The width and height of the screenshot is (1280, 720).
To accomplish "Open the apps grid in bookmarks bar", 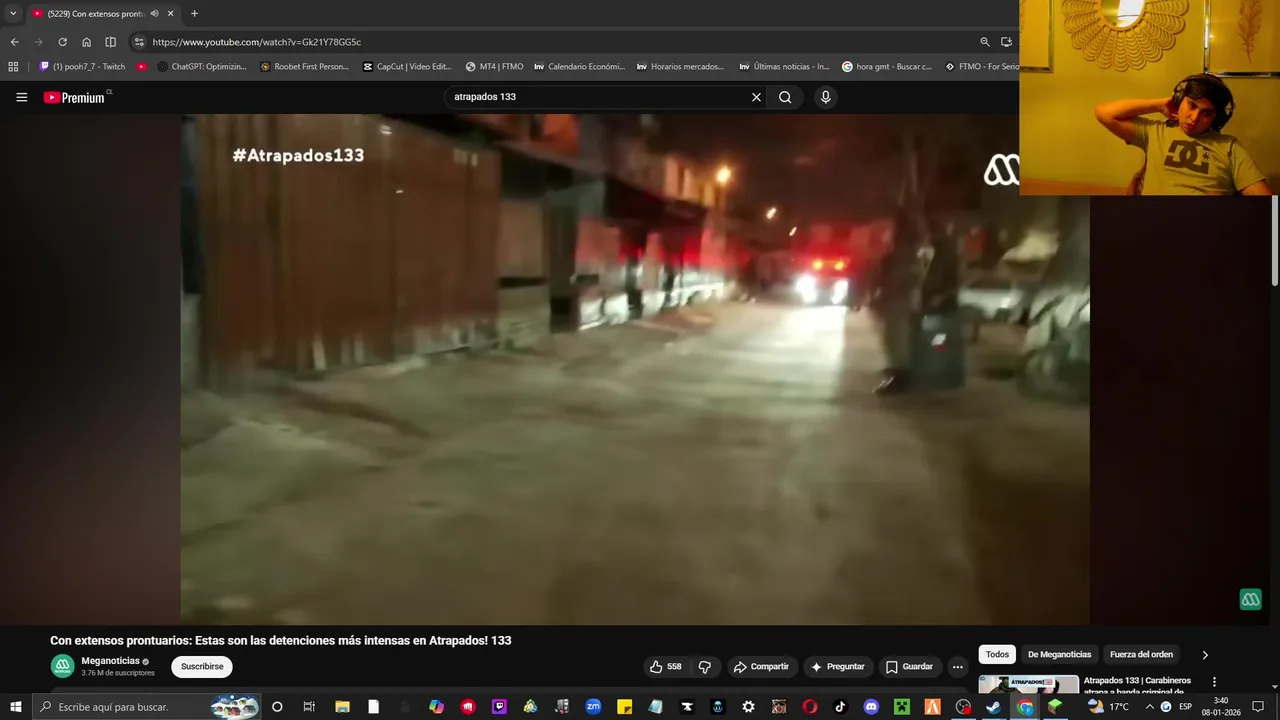I will point(13,67).
